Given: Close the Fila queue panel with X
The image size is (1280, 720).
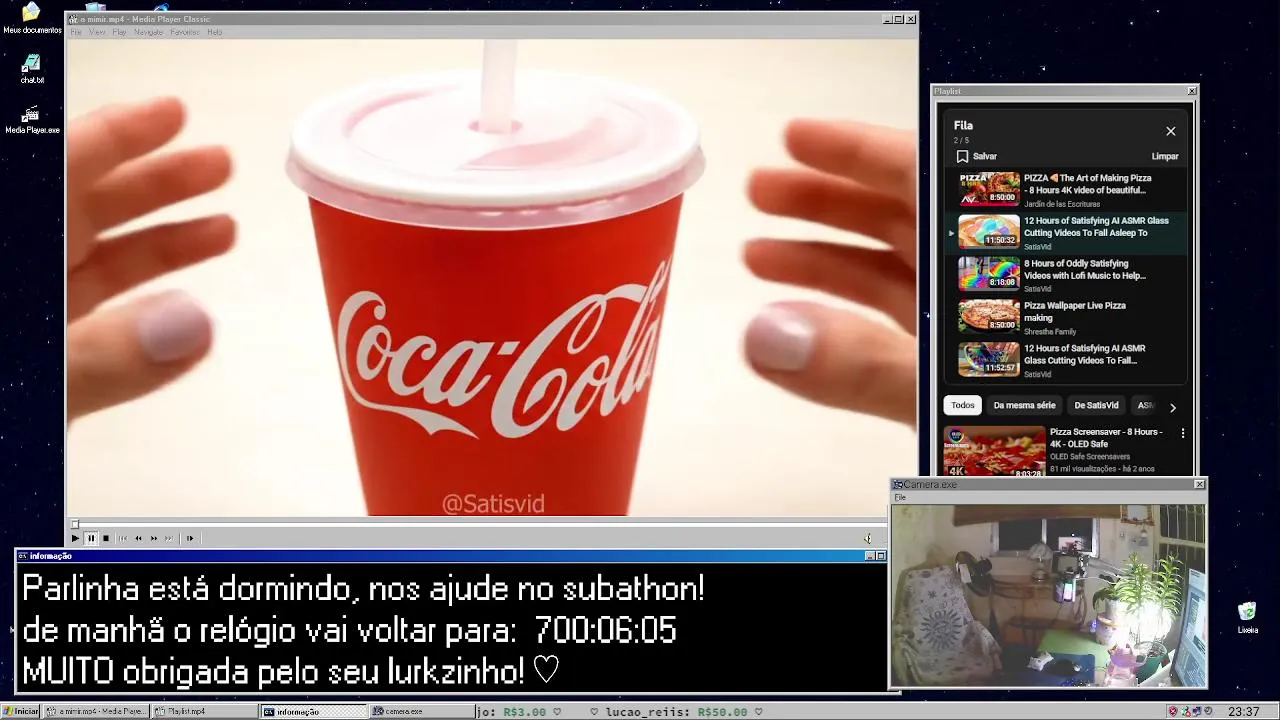Looking at the screenshot, I should point(1171,131).
